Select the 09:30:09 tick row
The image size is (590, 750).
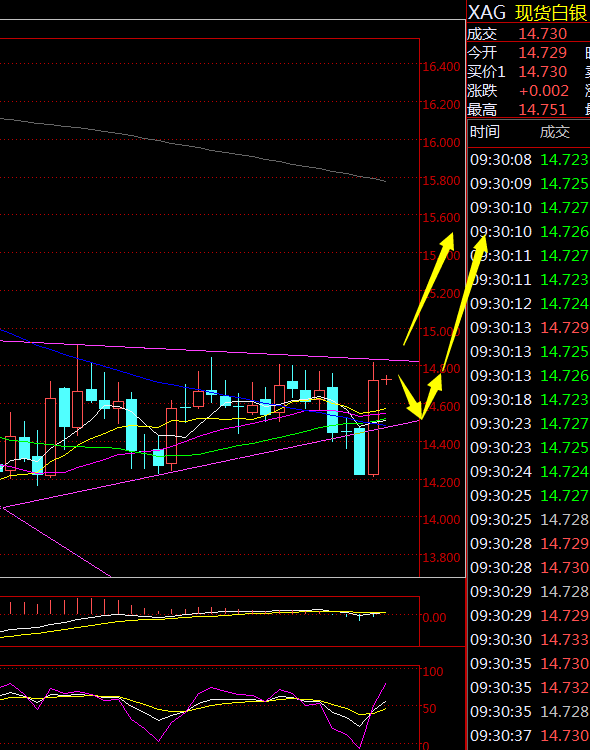tap(529, 184)
